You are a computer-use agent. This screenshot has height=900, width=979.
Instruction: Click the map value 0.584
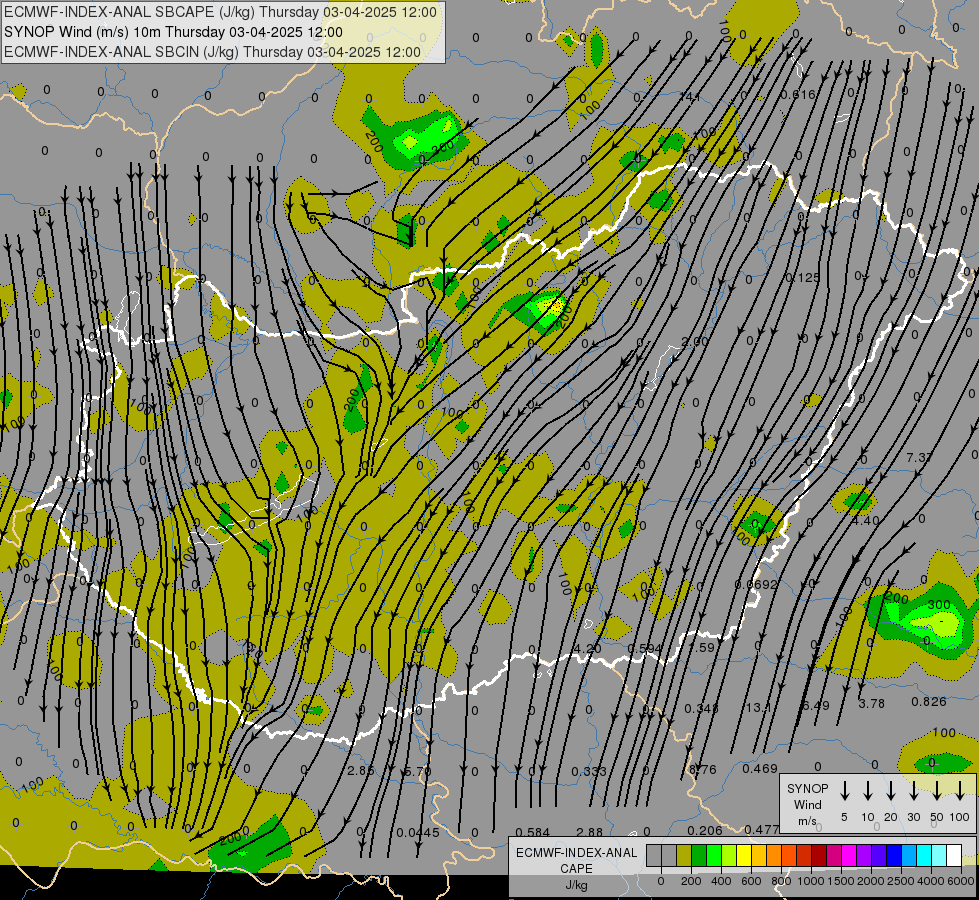[x=533, y=832]
